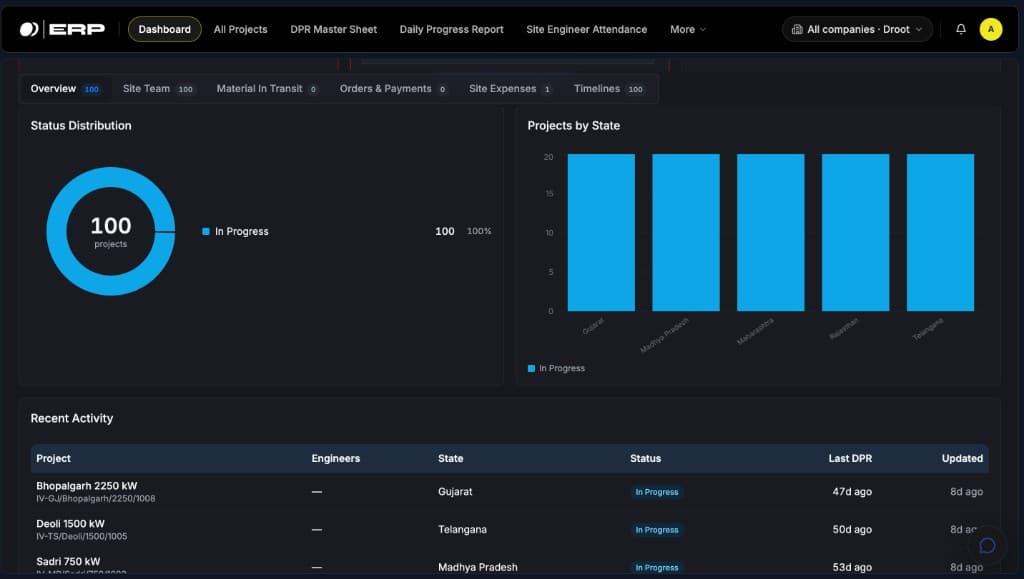Click '53d ago' Last DPR value

[852, 567]
